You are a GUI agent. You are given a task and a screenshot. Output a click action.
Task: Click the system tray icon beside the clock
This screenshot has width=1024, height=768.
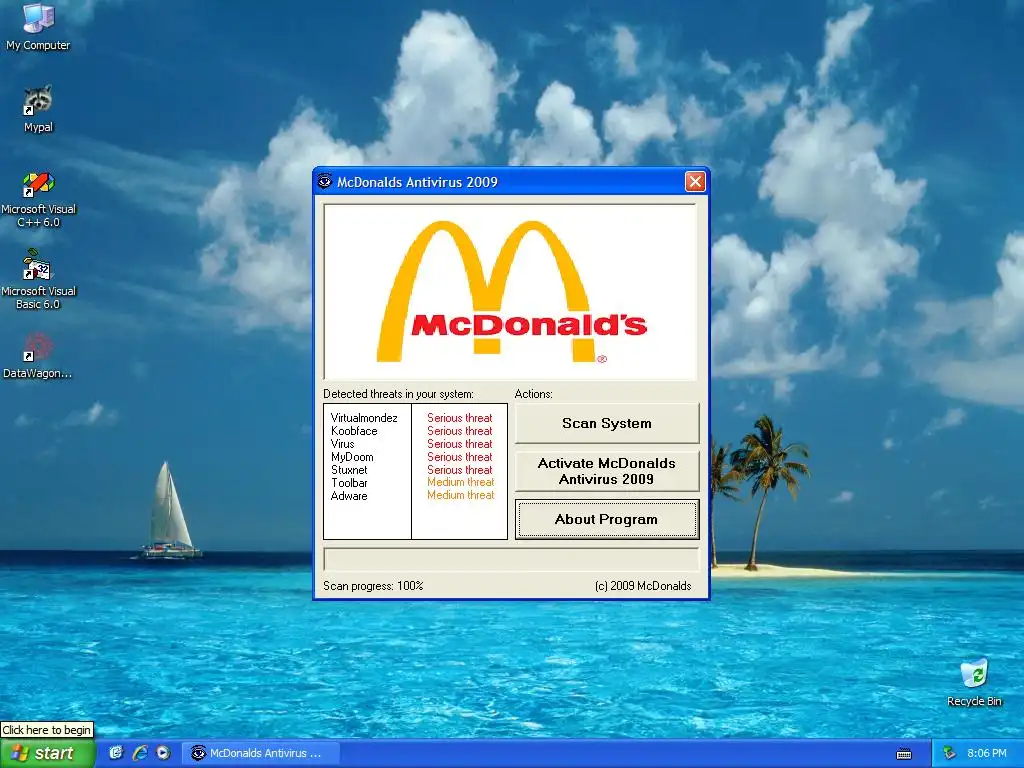949,753
